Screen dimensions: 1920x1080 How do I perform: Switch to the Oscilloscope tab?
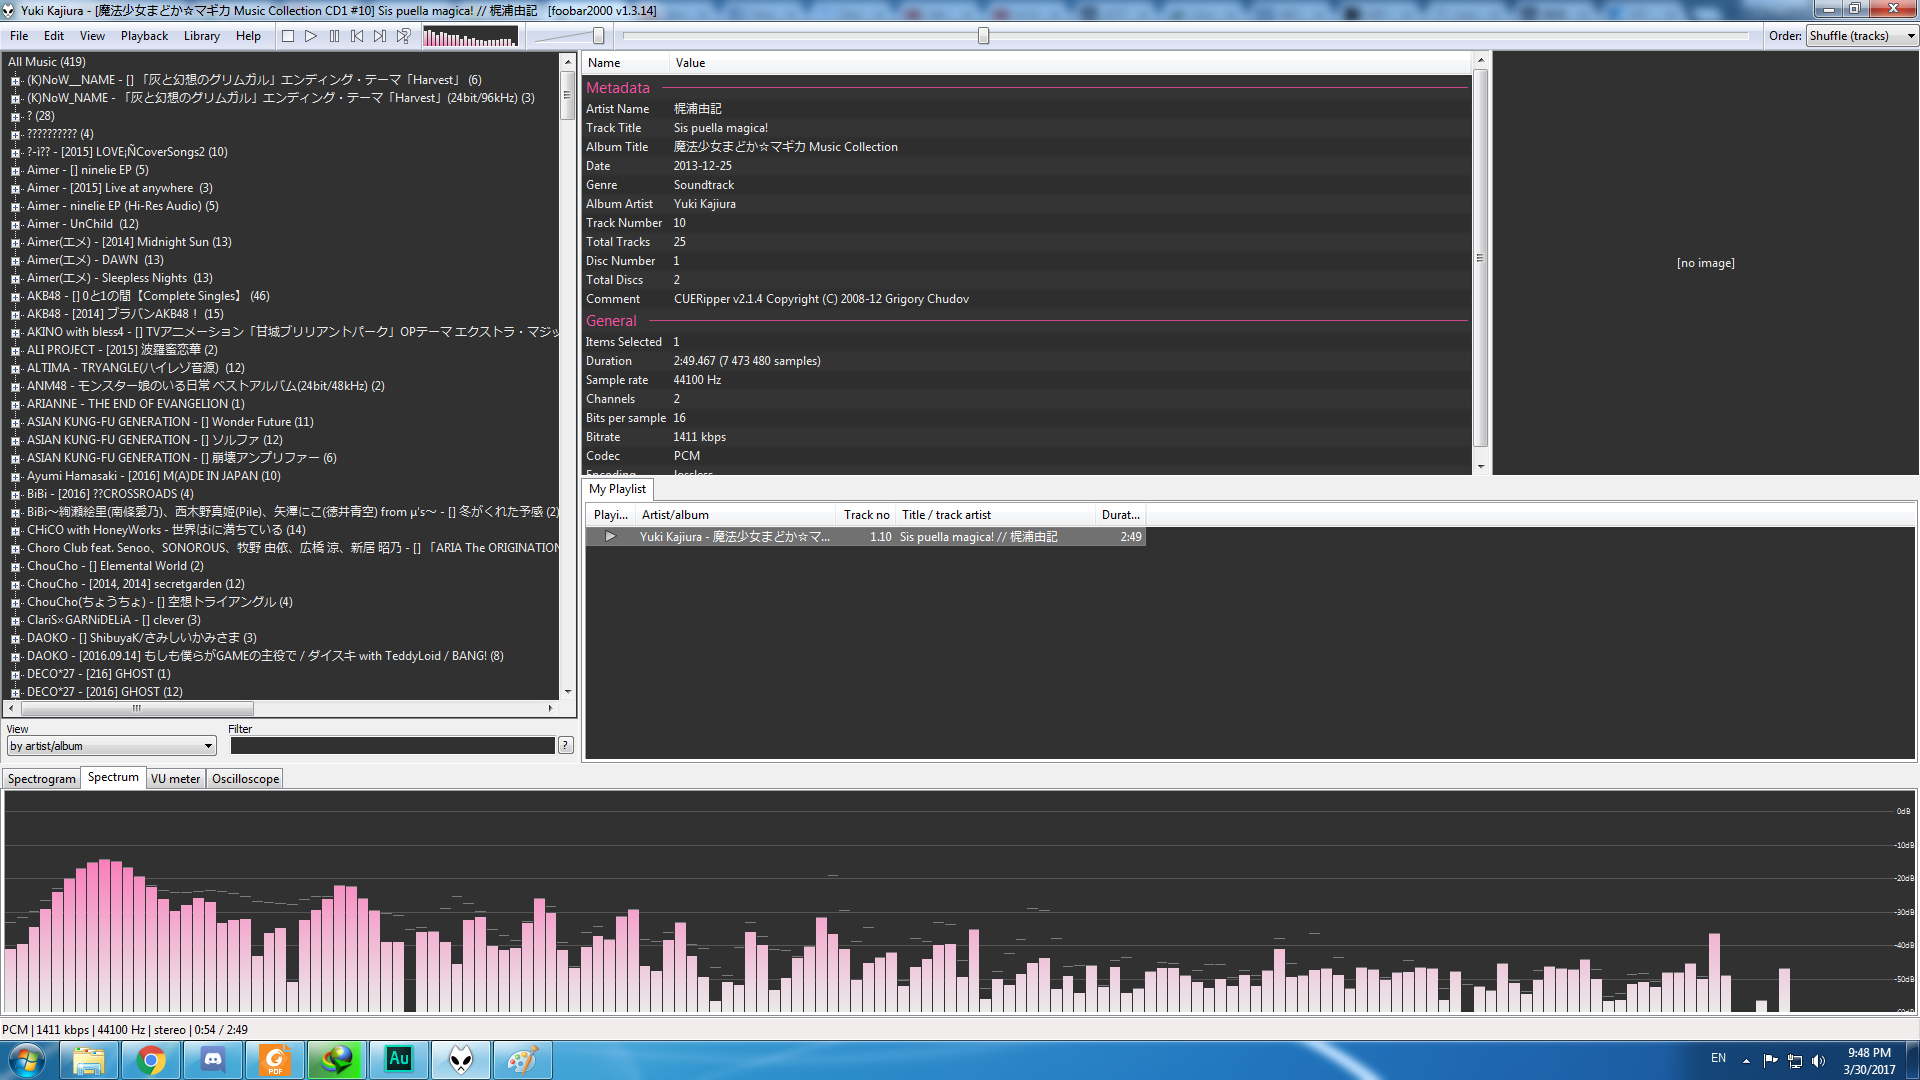(245, 779)
